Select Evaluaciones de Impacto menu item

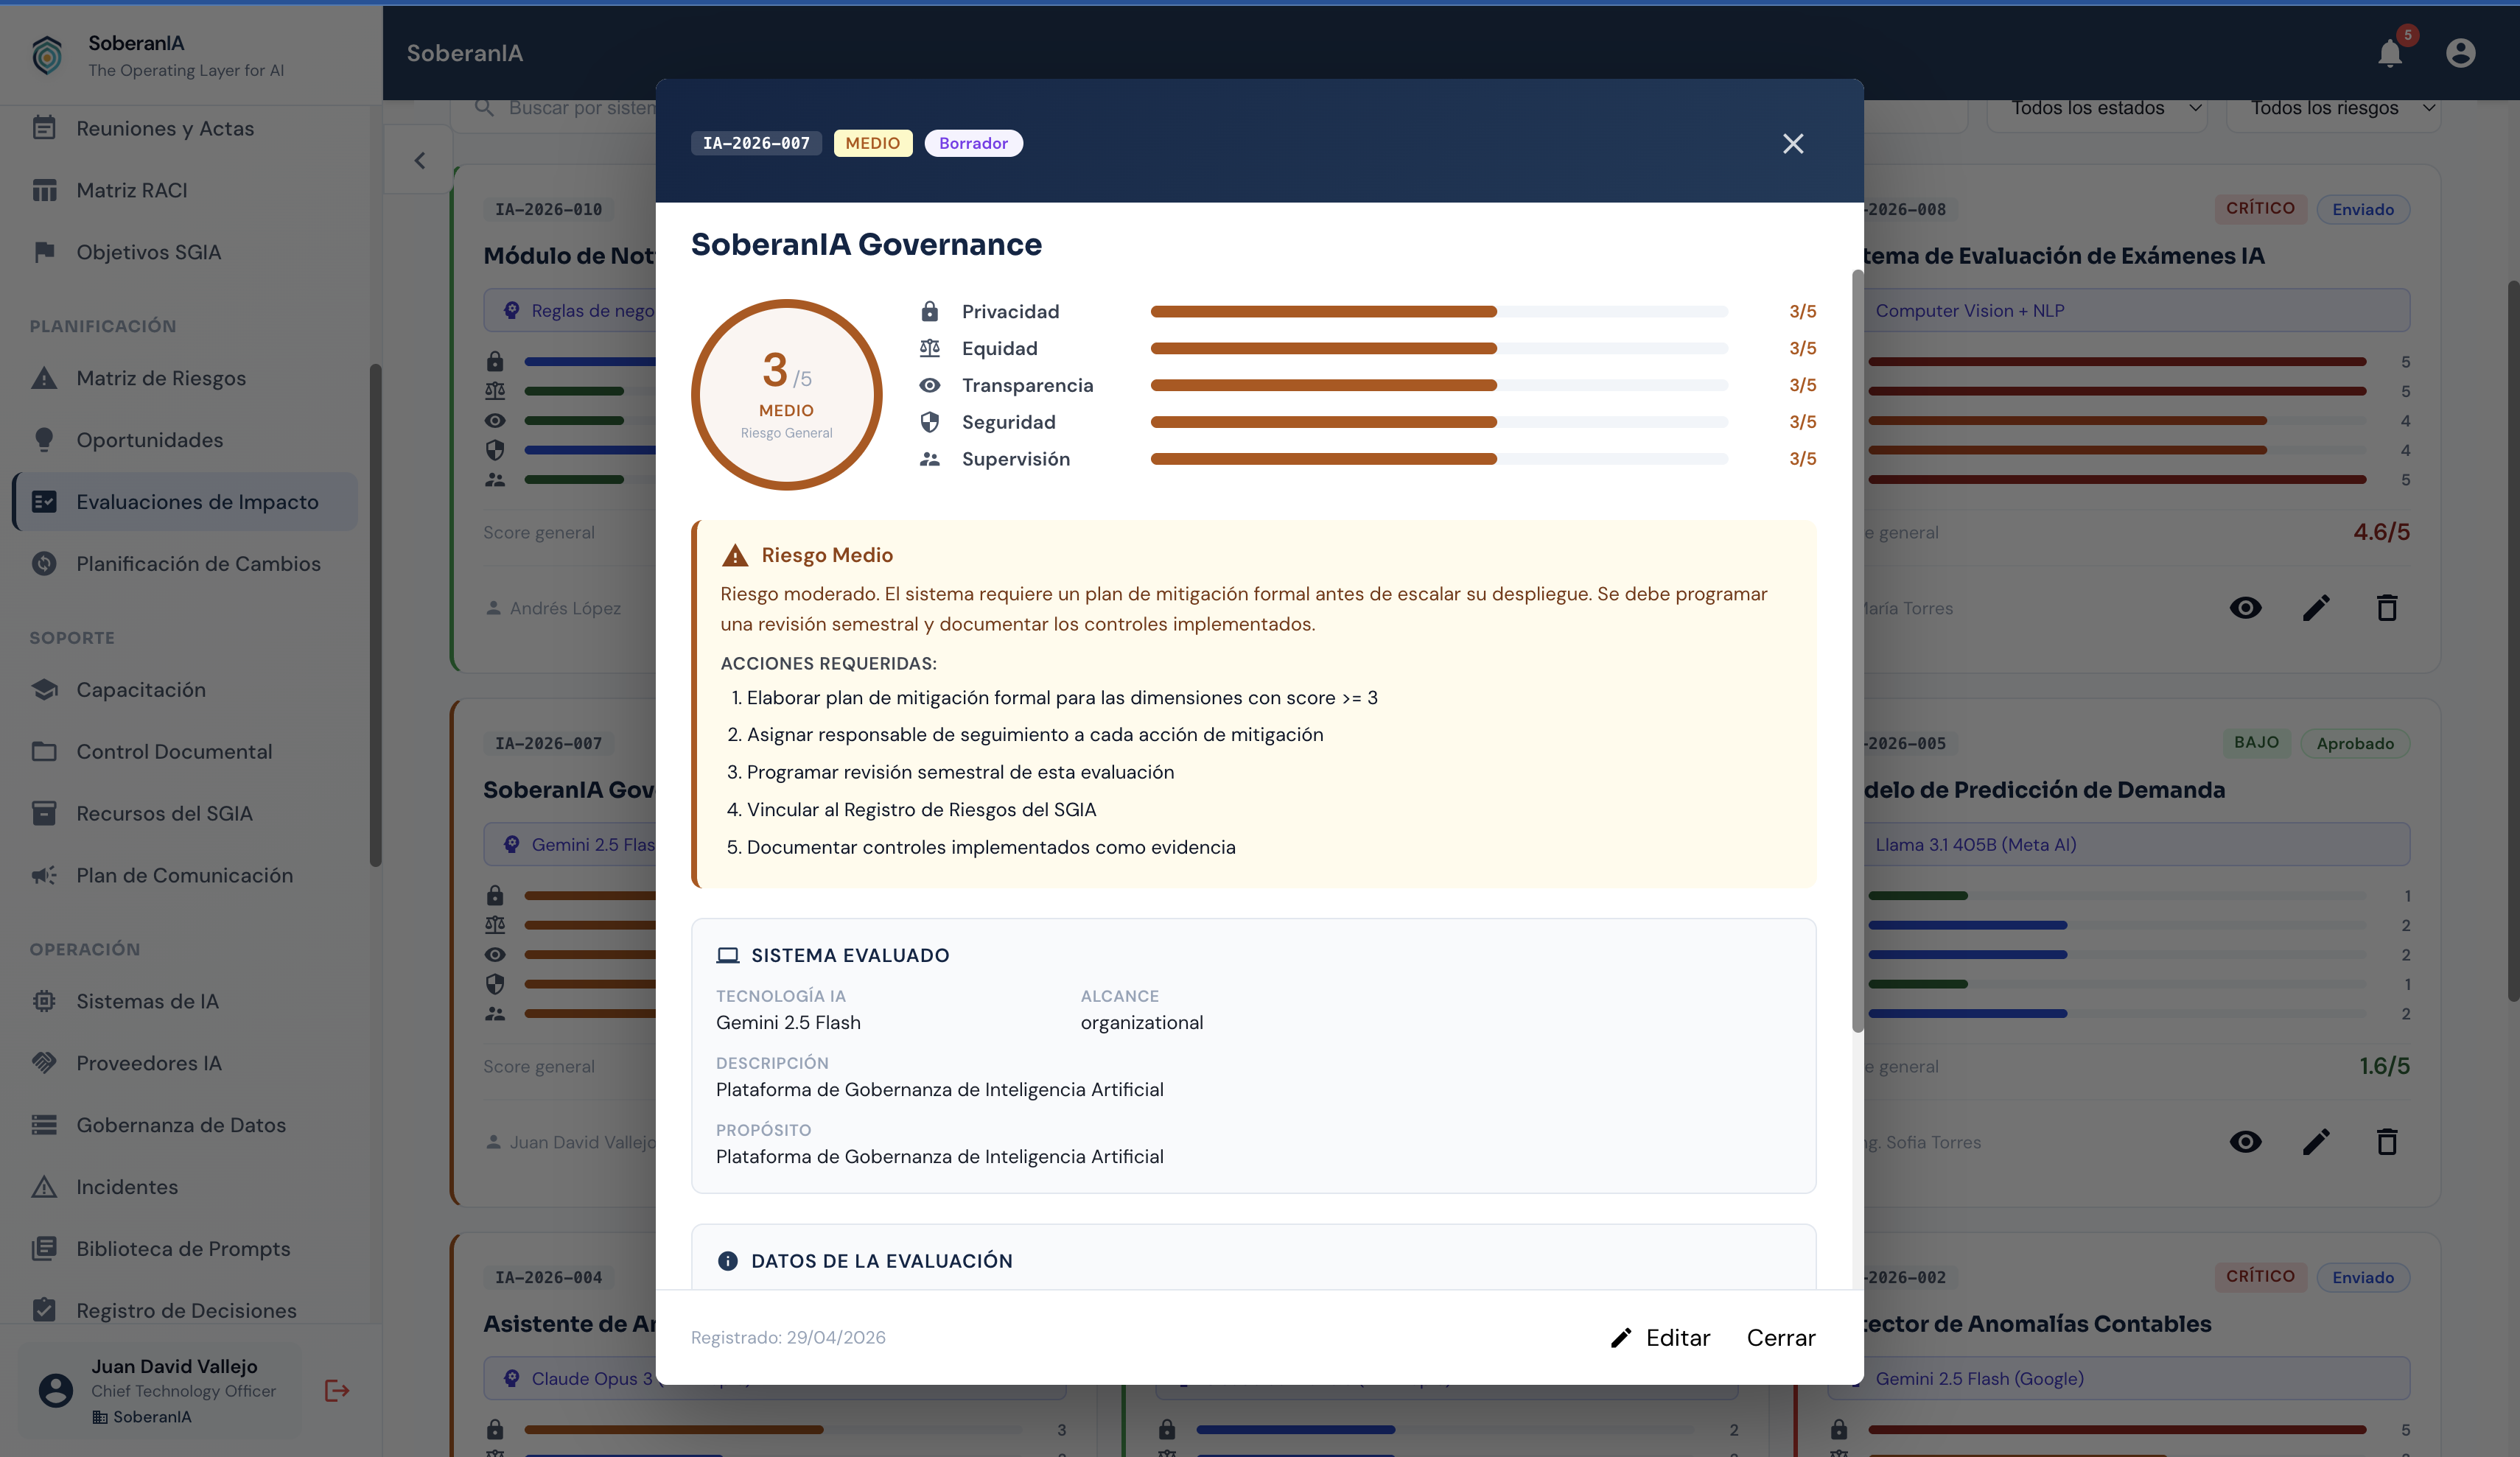[x=185, y=501]
